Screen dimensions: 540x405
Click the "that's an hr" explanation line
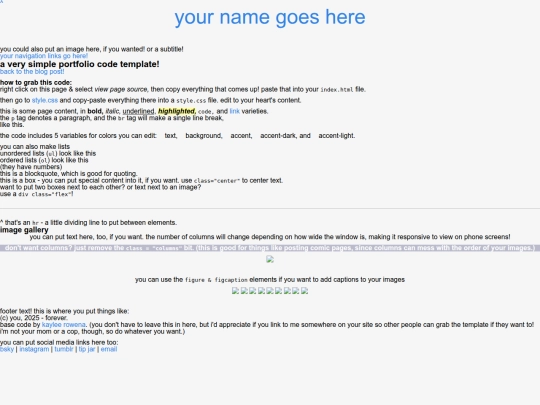(x=89, y=223)
